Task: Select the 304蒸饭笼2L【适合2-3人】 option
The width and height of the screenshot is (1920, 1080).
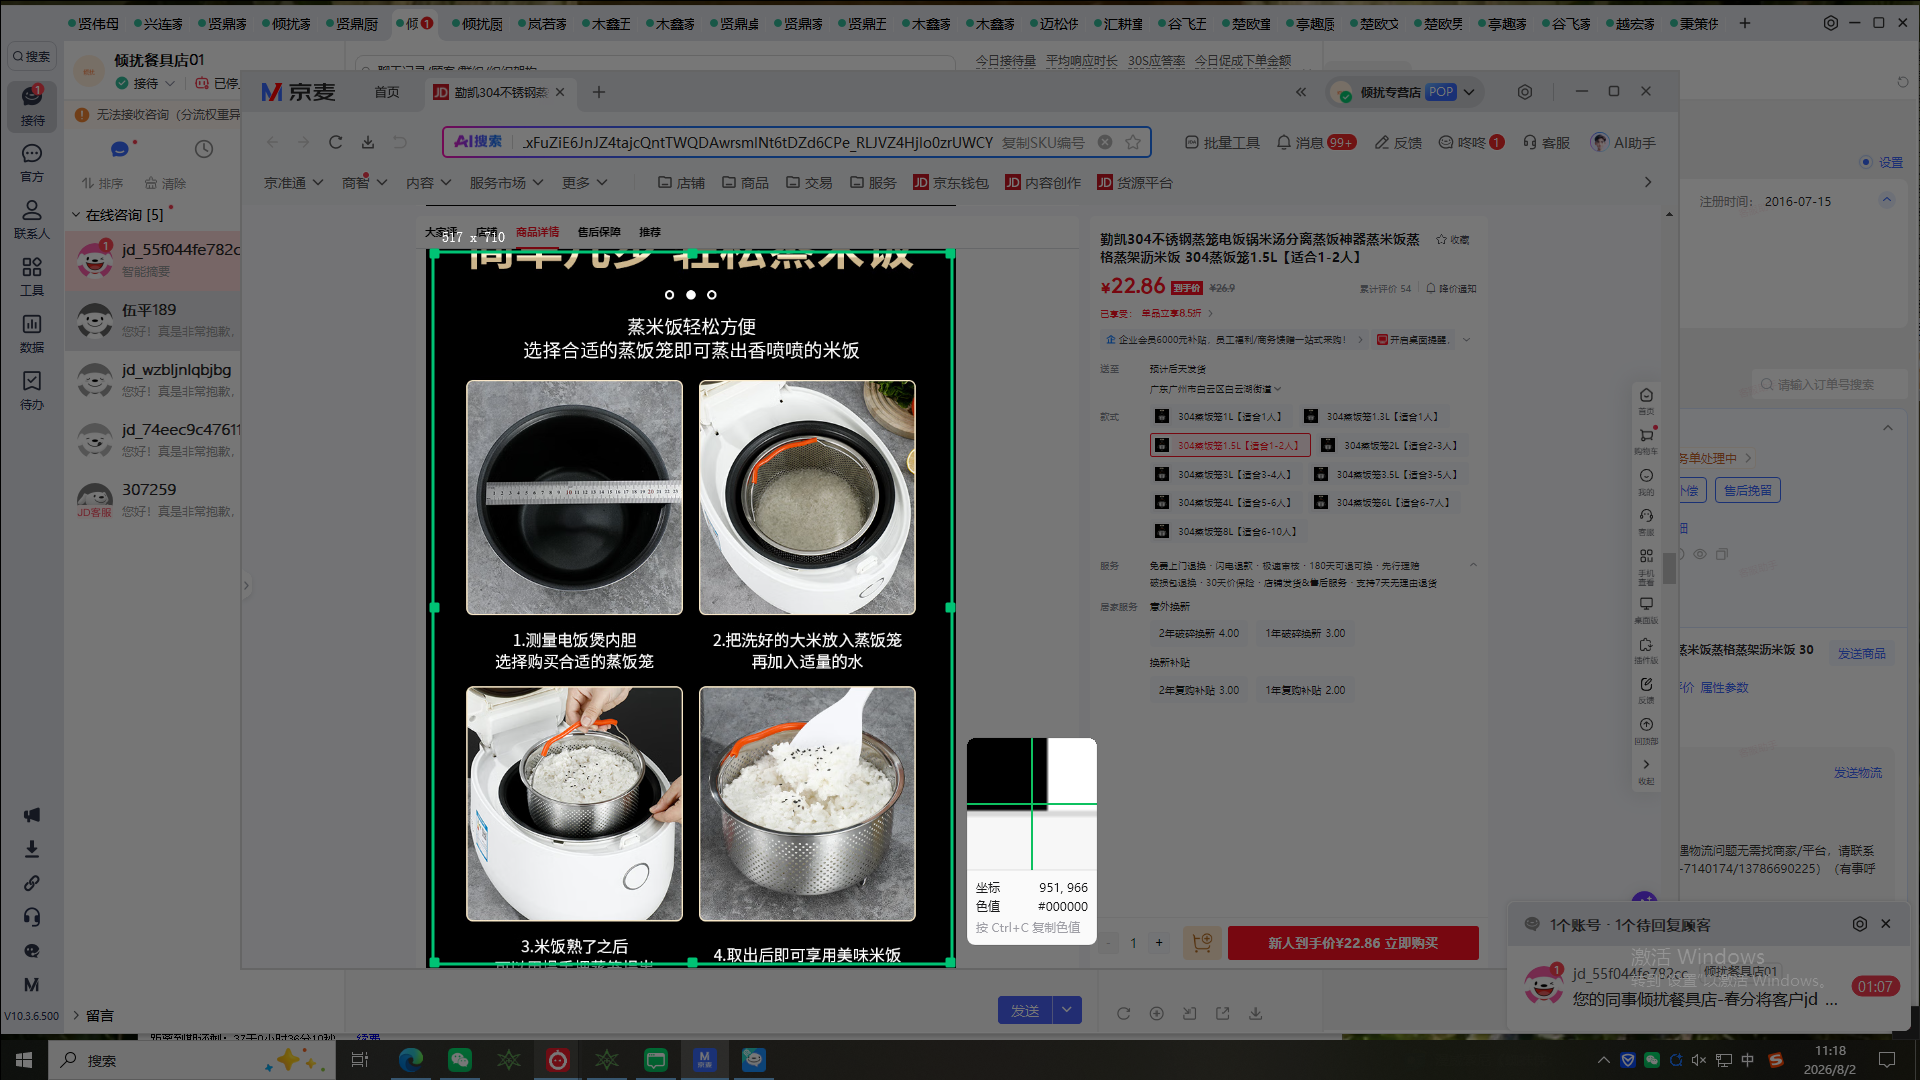Action: pyautogui.click(x=1390, y=446)
